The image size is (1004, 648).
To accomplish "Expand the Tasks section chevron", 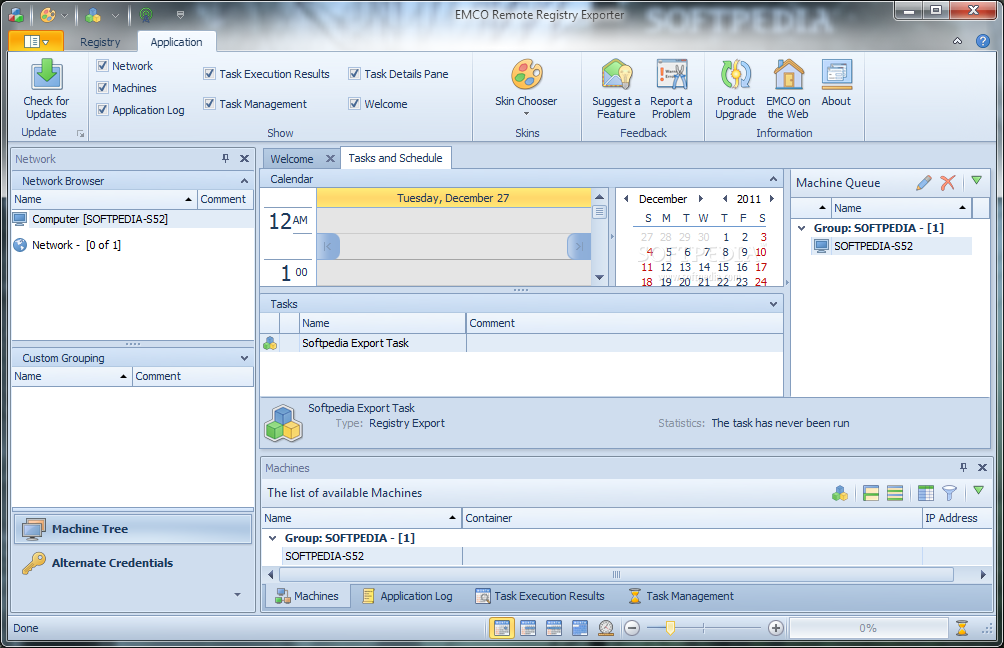I will 773,304.
